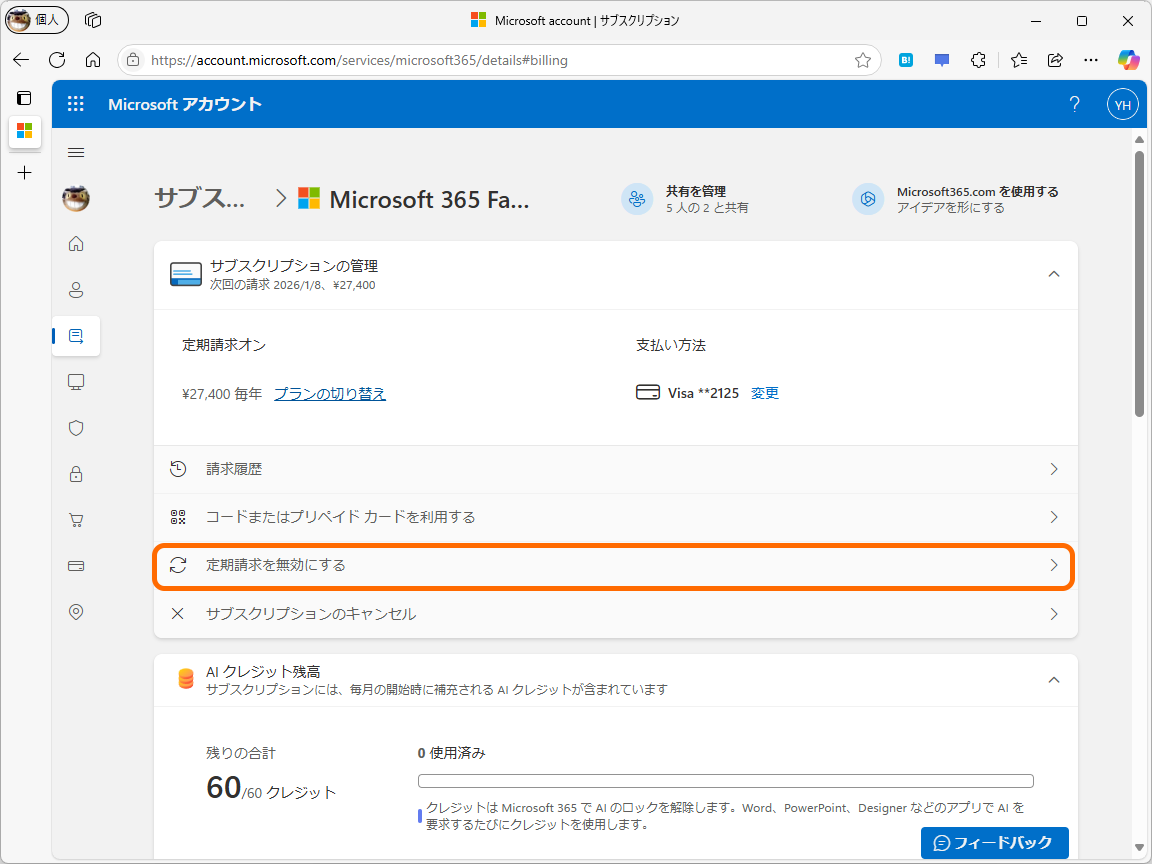Collapse the subscription management section

point(1053,273)
